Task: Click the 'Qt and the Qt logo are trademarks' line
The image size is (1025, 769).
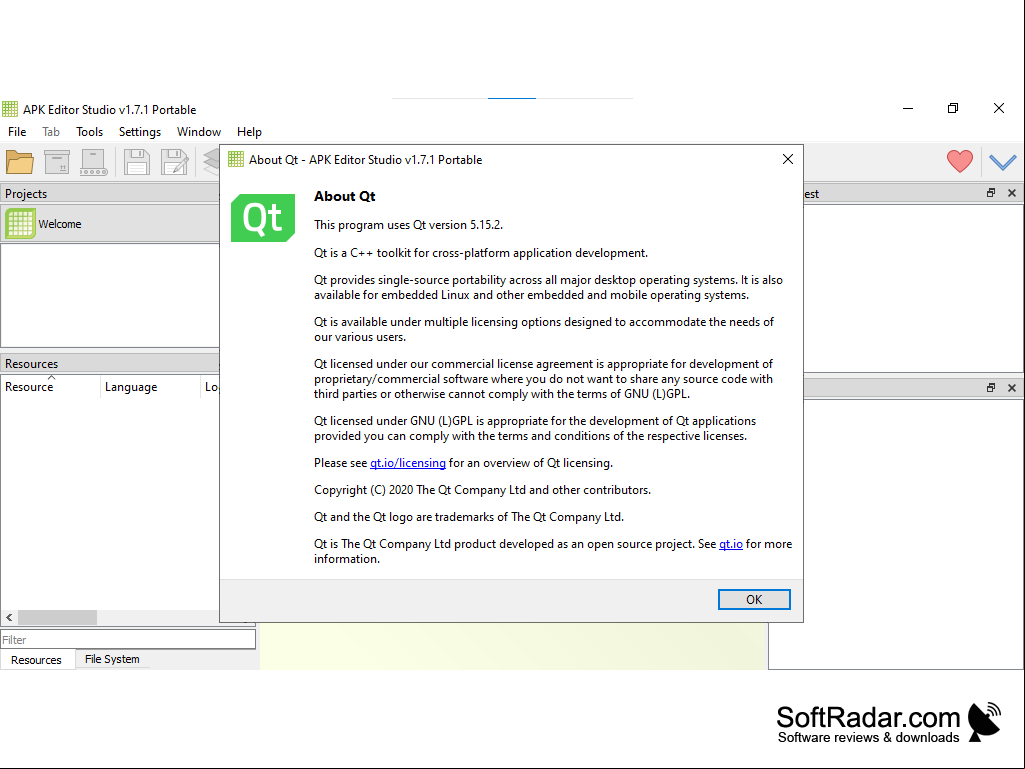Action: (469, 517)
